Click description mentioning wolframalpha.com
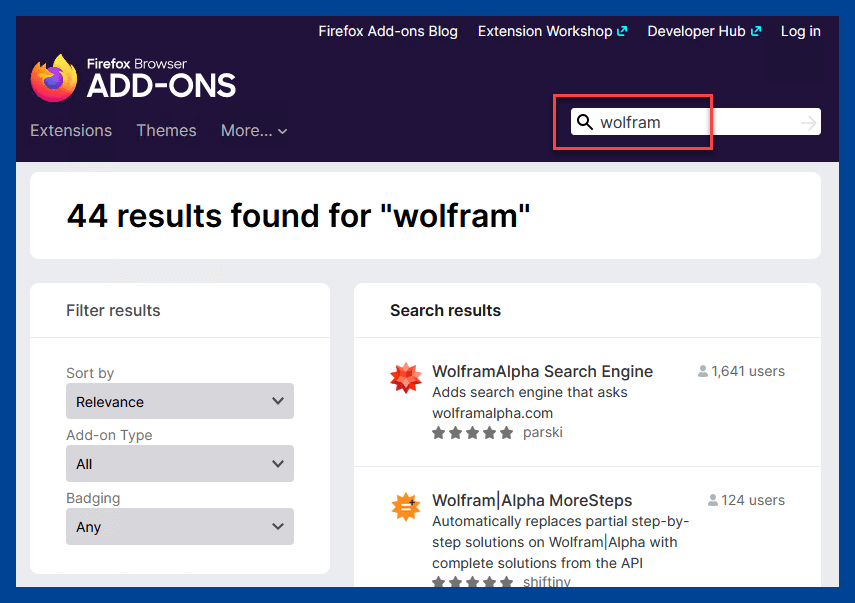Image resolution: width=855 pixels, height=603 pixels. coord(530,402)
